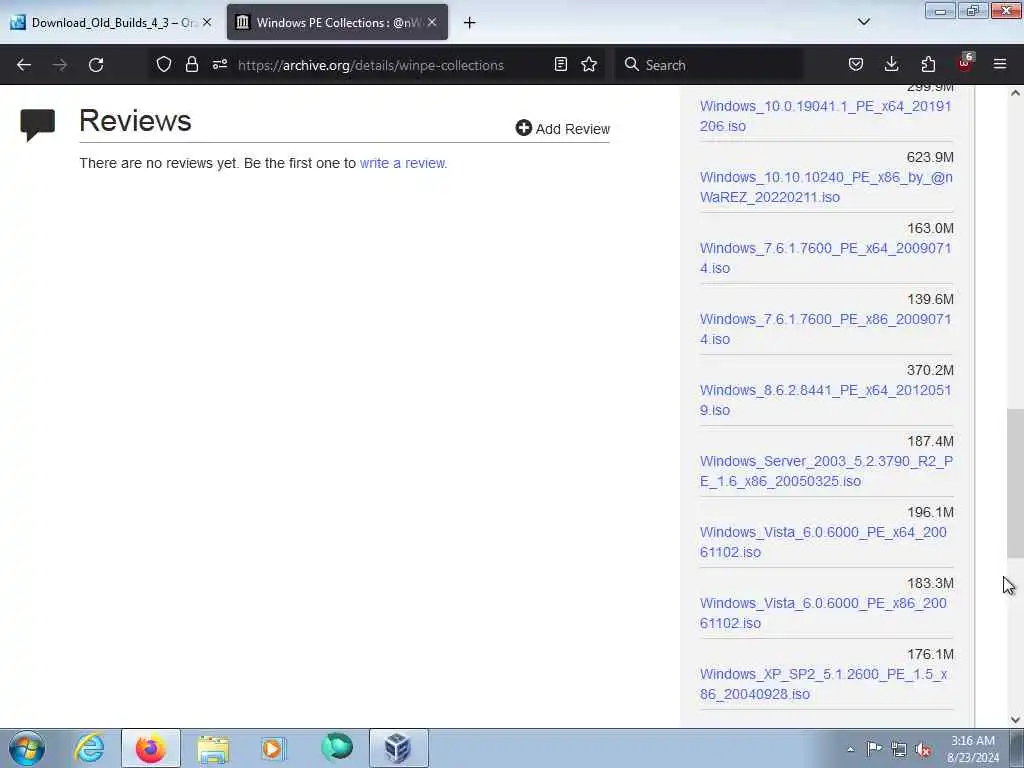Download Windows_Server_2003 R2 PE iso
Image resolution: width=1024 pixels, height=768 pixels.
coord(826,471)
